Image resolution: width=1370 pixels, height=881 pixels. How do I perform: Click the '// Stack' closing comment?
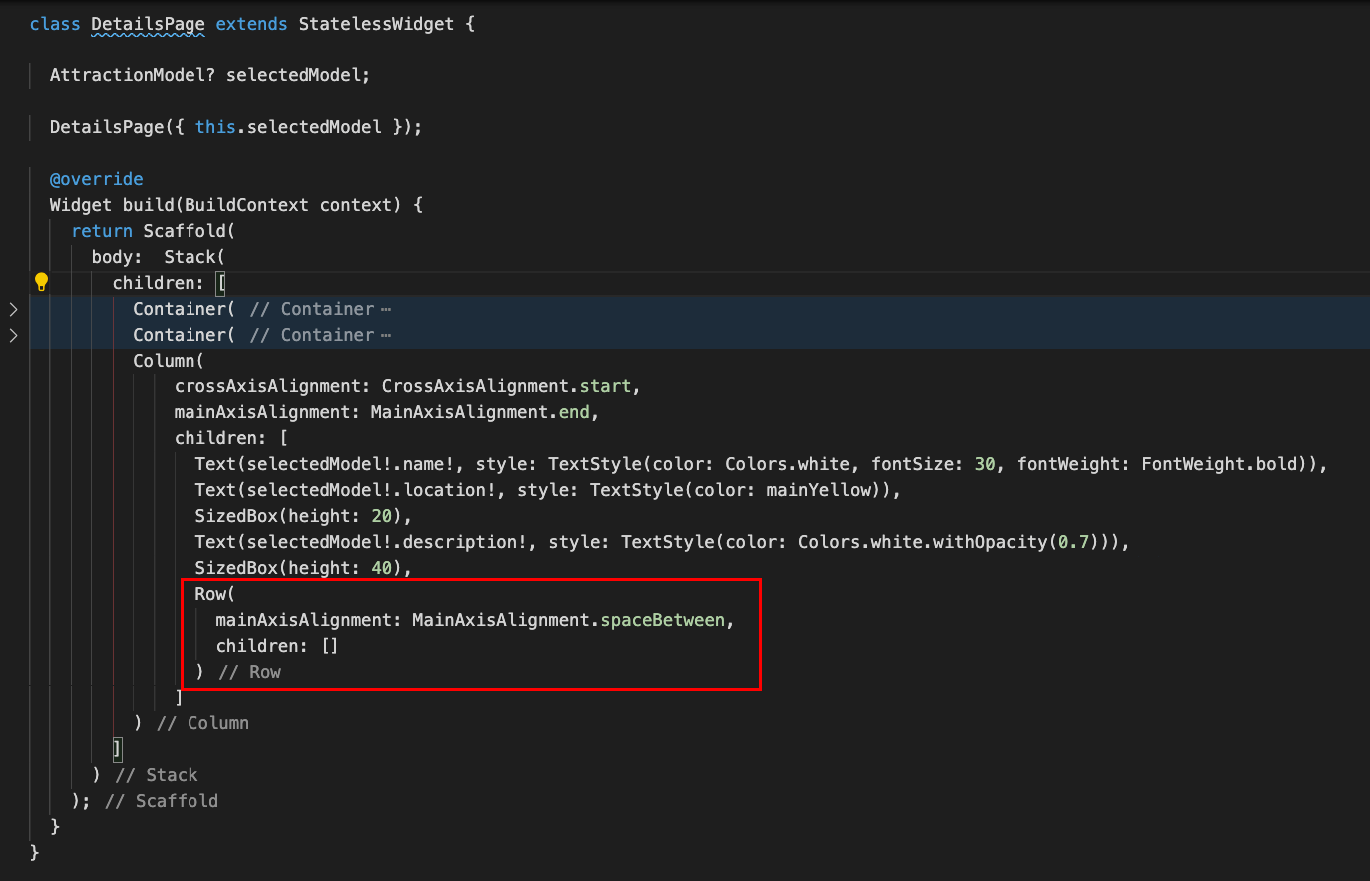[x=156, y=775]
